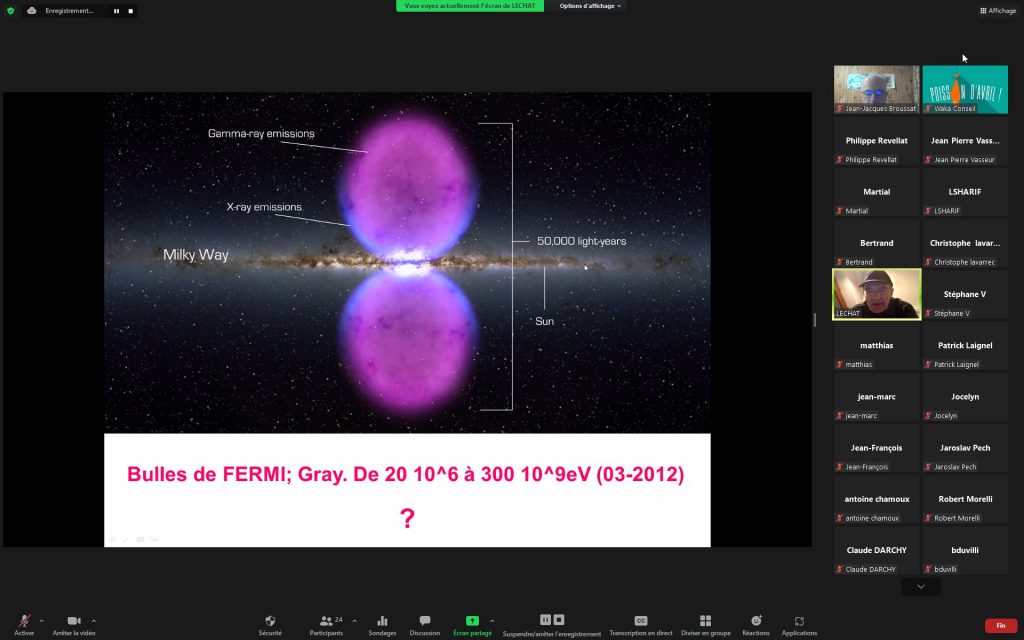The width and height of the screenshot is (1024, 640).
Task: Pause recording in the bottom toolbar
Action: click(x=545, y=620)
